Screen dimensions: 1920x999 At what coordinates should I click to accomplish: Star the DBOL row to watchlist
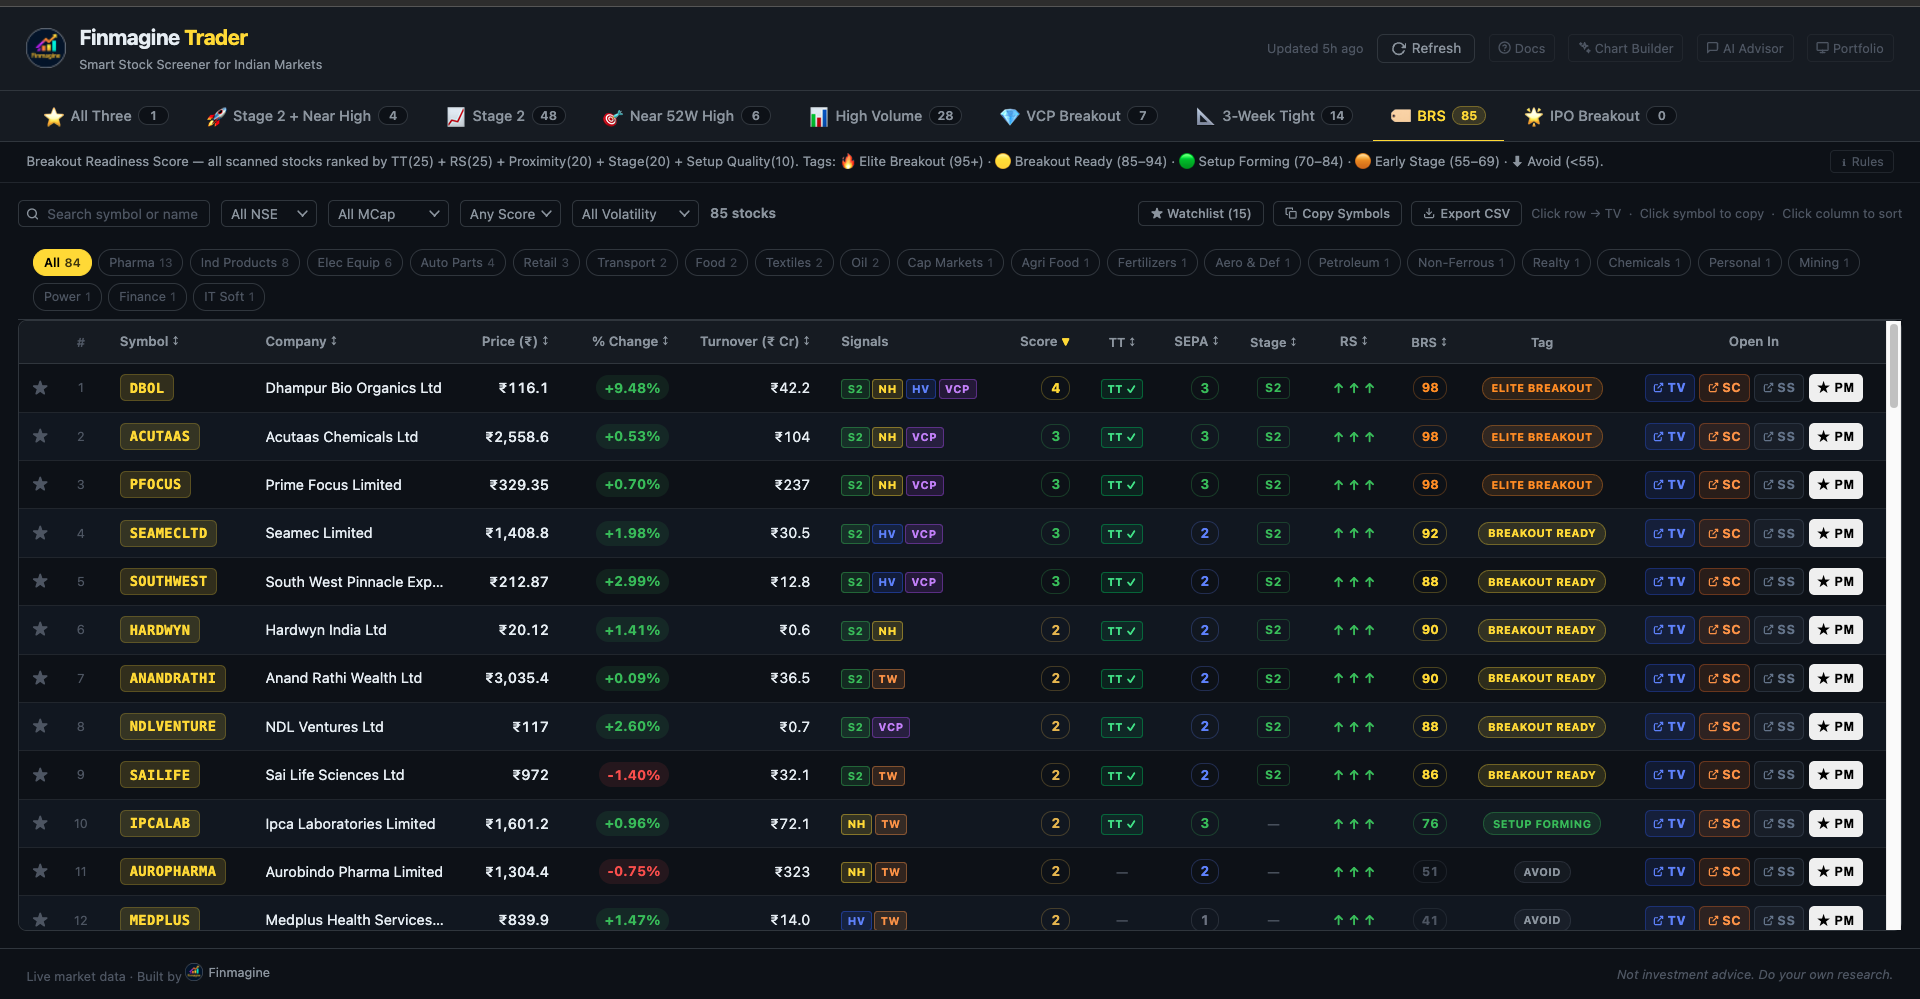[x=40, y=388]
